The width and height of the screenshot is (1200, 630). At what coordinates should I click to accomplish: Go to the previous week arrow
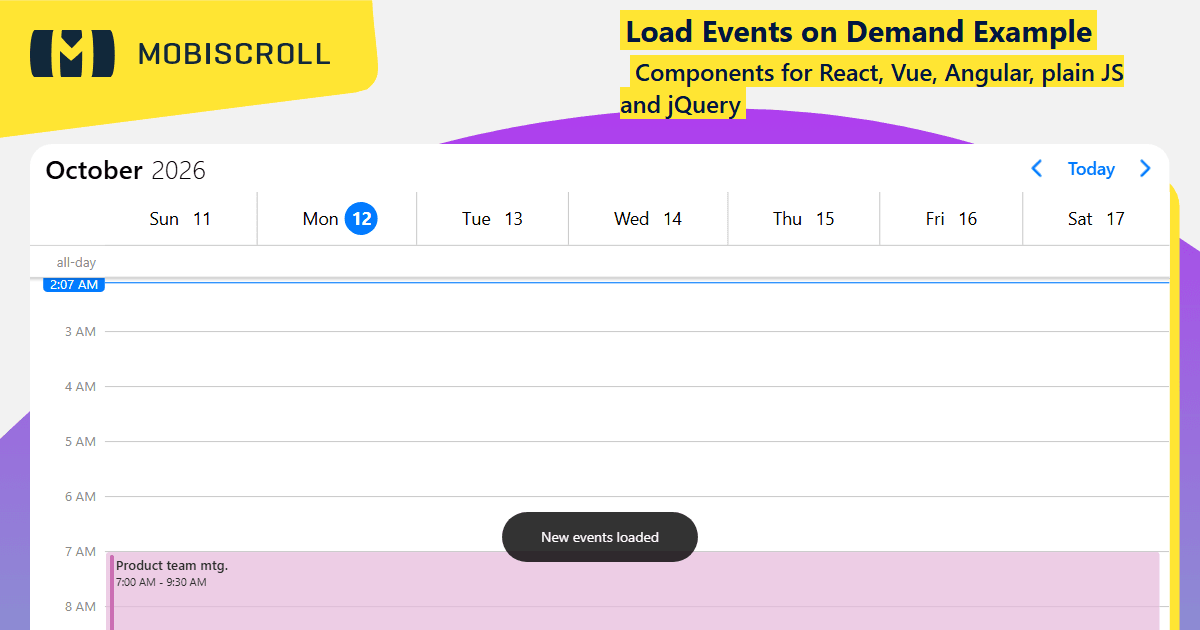(x=1037, y=169)
